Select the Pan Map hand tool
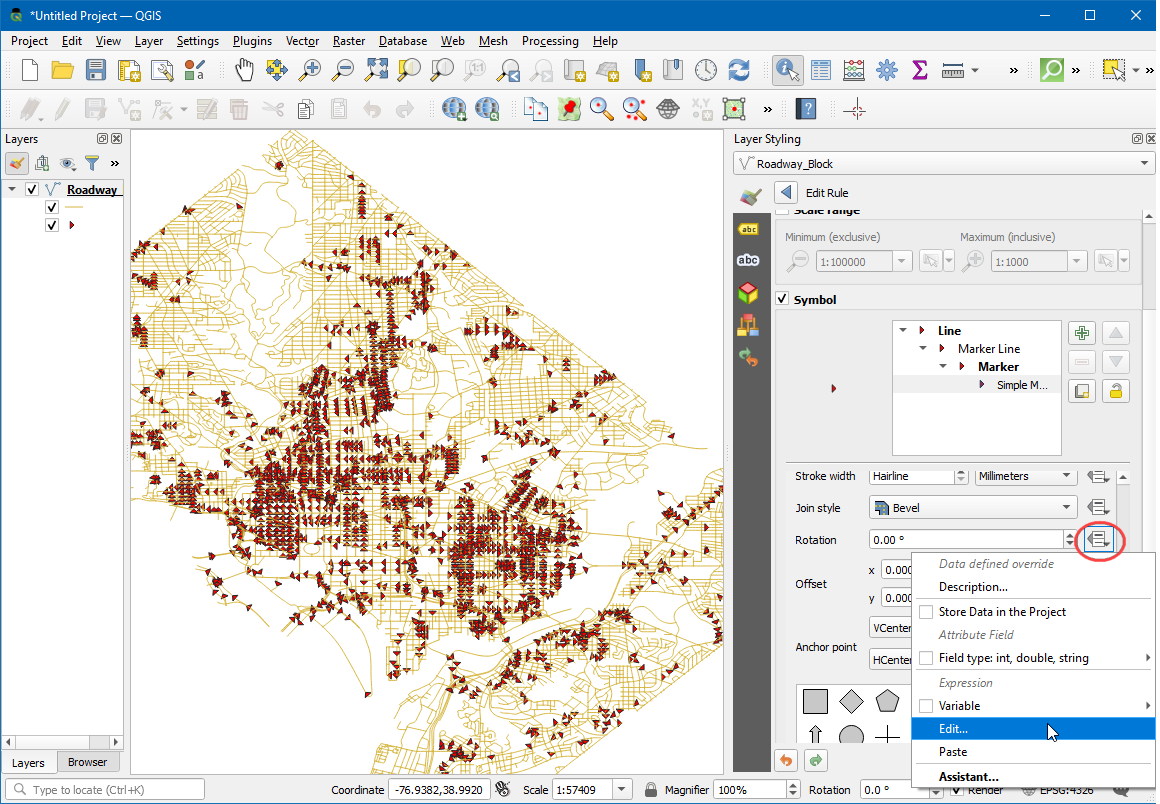This screenshot has width=1160, height=804. pyautogui.click(x=245, y=70)
